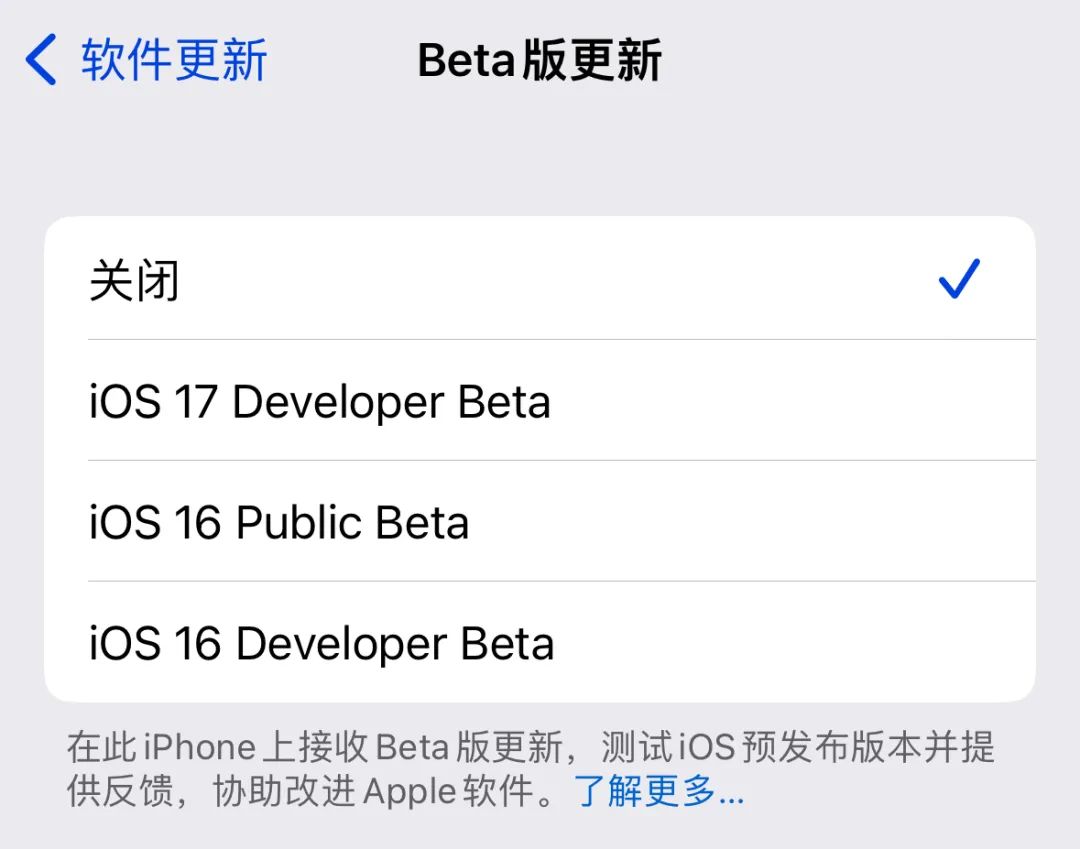1080x849 pixels.
Task: Click the ellipsis after 了解更多
Action: pos(731,794)
